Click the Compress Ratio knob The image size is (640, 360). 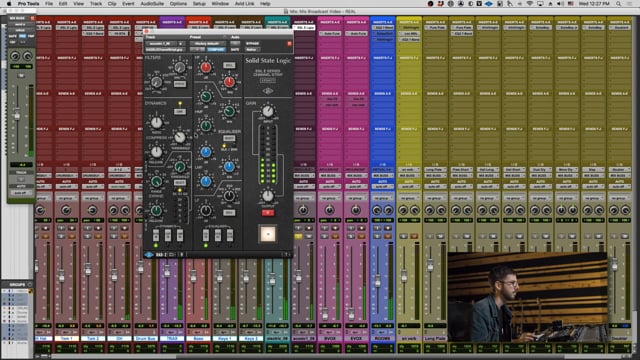coord(156,122)
